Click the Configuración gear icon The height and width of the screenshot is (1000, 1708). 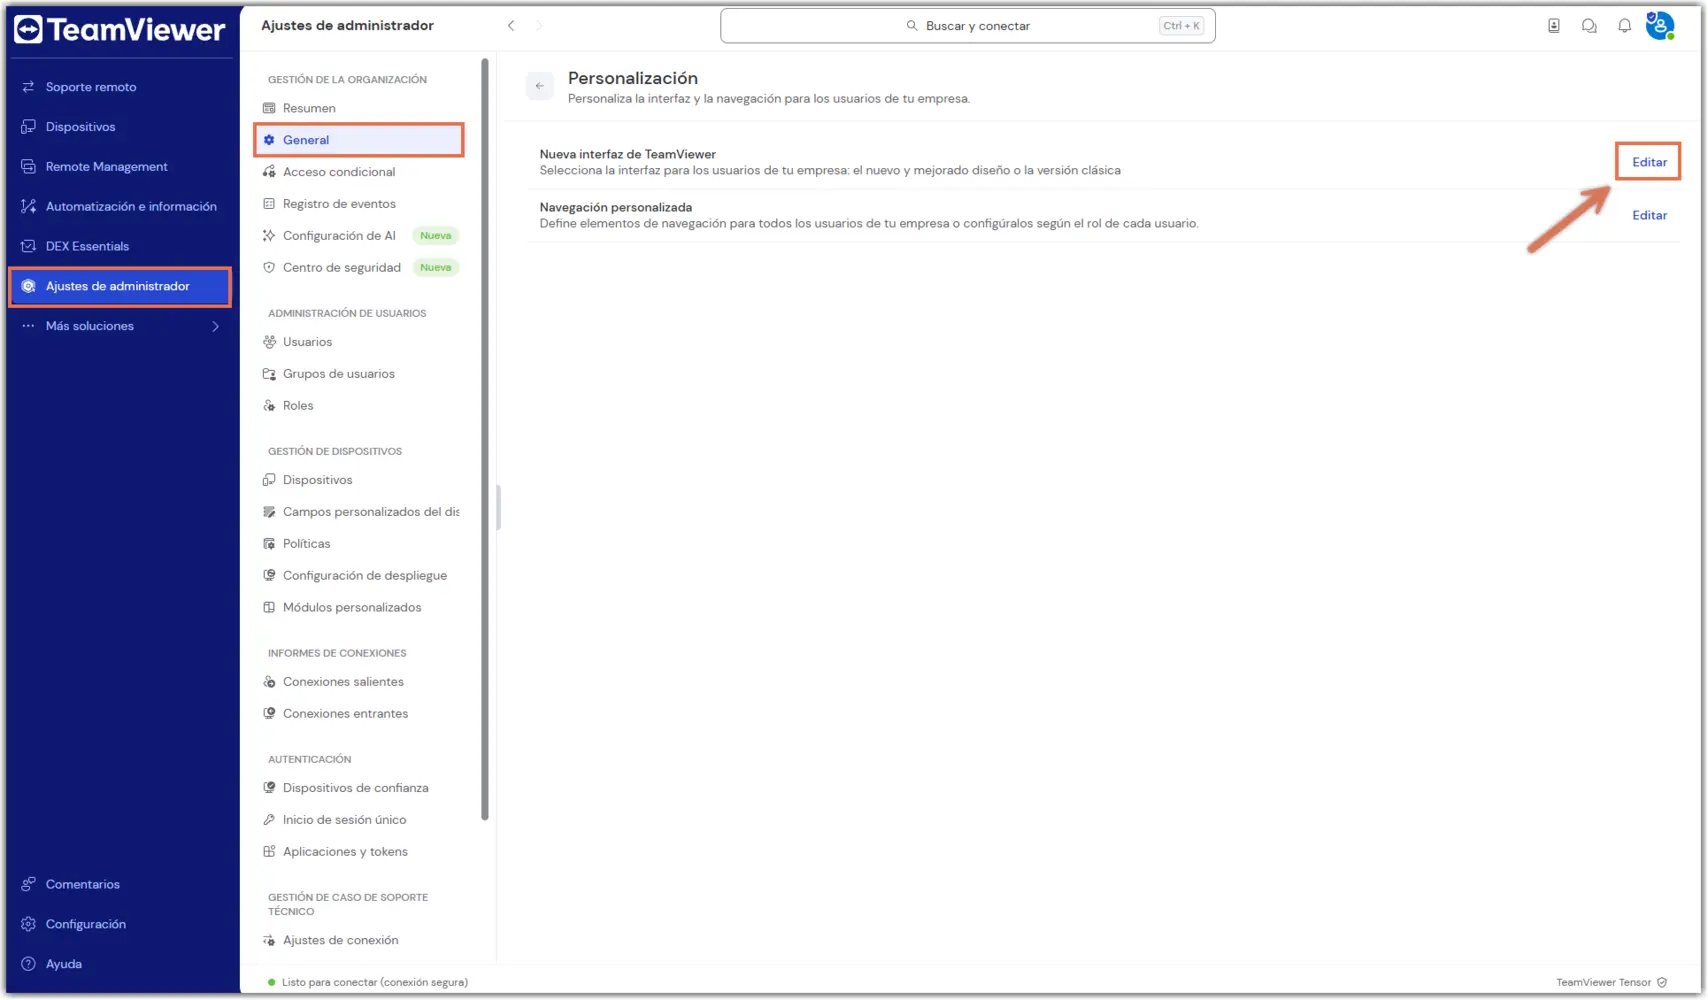tap(28, 924)
